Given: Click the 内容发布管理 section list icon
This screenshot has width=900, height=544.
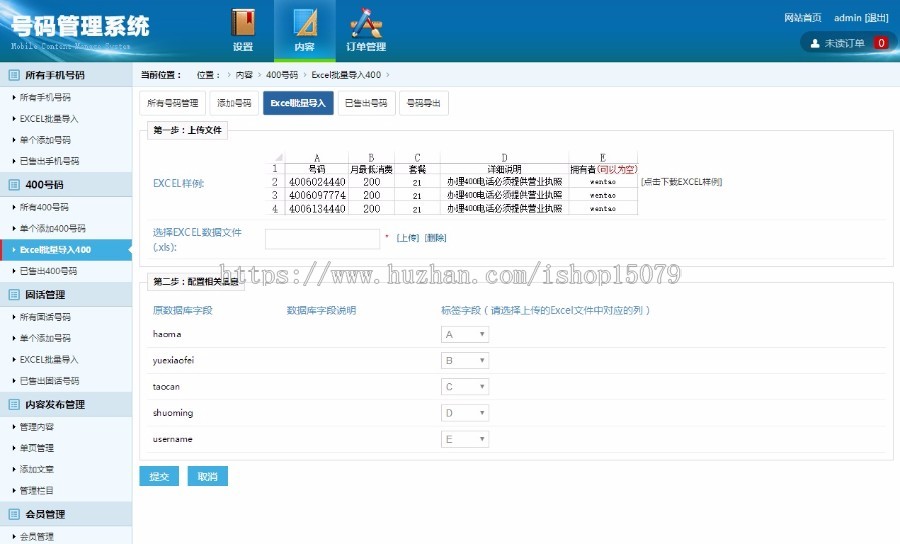Looking at the screenshot, I should [x=14, y=405].
